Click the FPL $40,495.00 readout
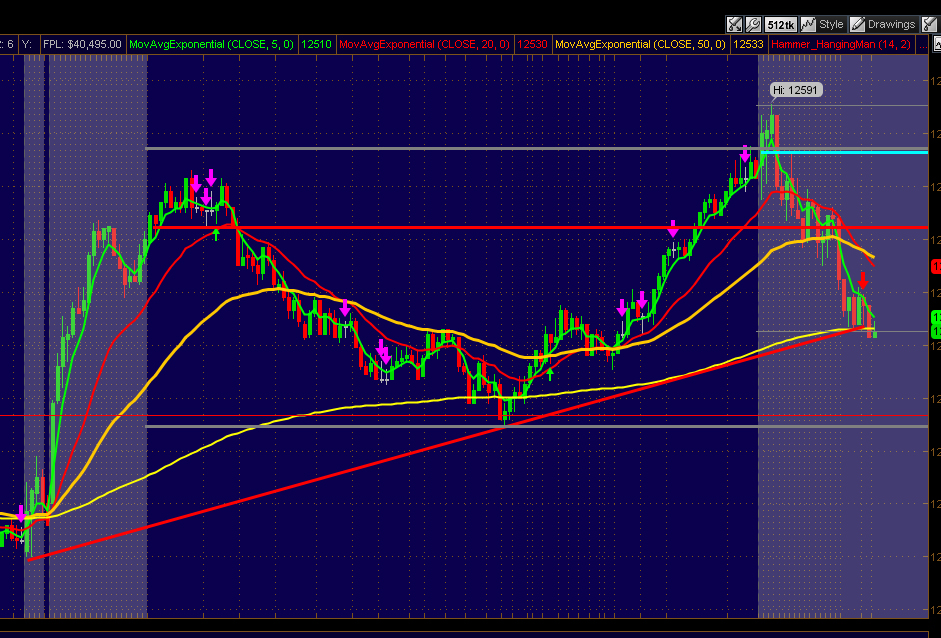The width and height of the screenshot is (941, 638). click(x=82, y=44)
